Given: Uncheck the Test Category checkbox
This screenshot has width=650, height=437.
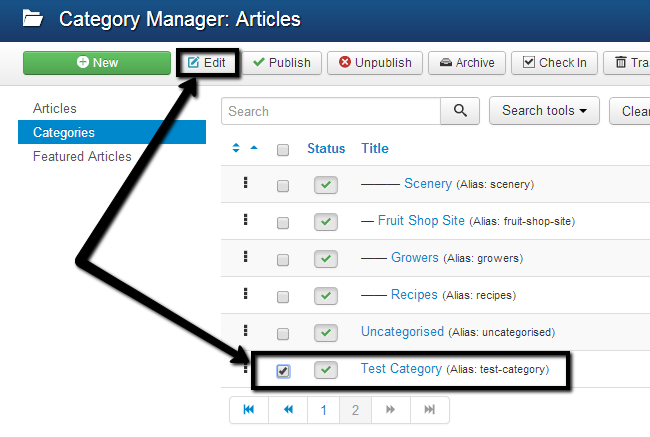Looking at the screenshot, I should coord(283,371).
